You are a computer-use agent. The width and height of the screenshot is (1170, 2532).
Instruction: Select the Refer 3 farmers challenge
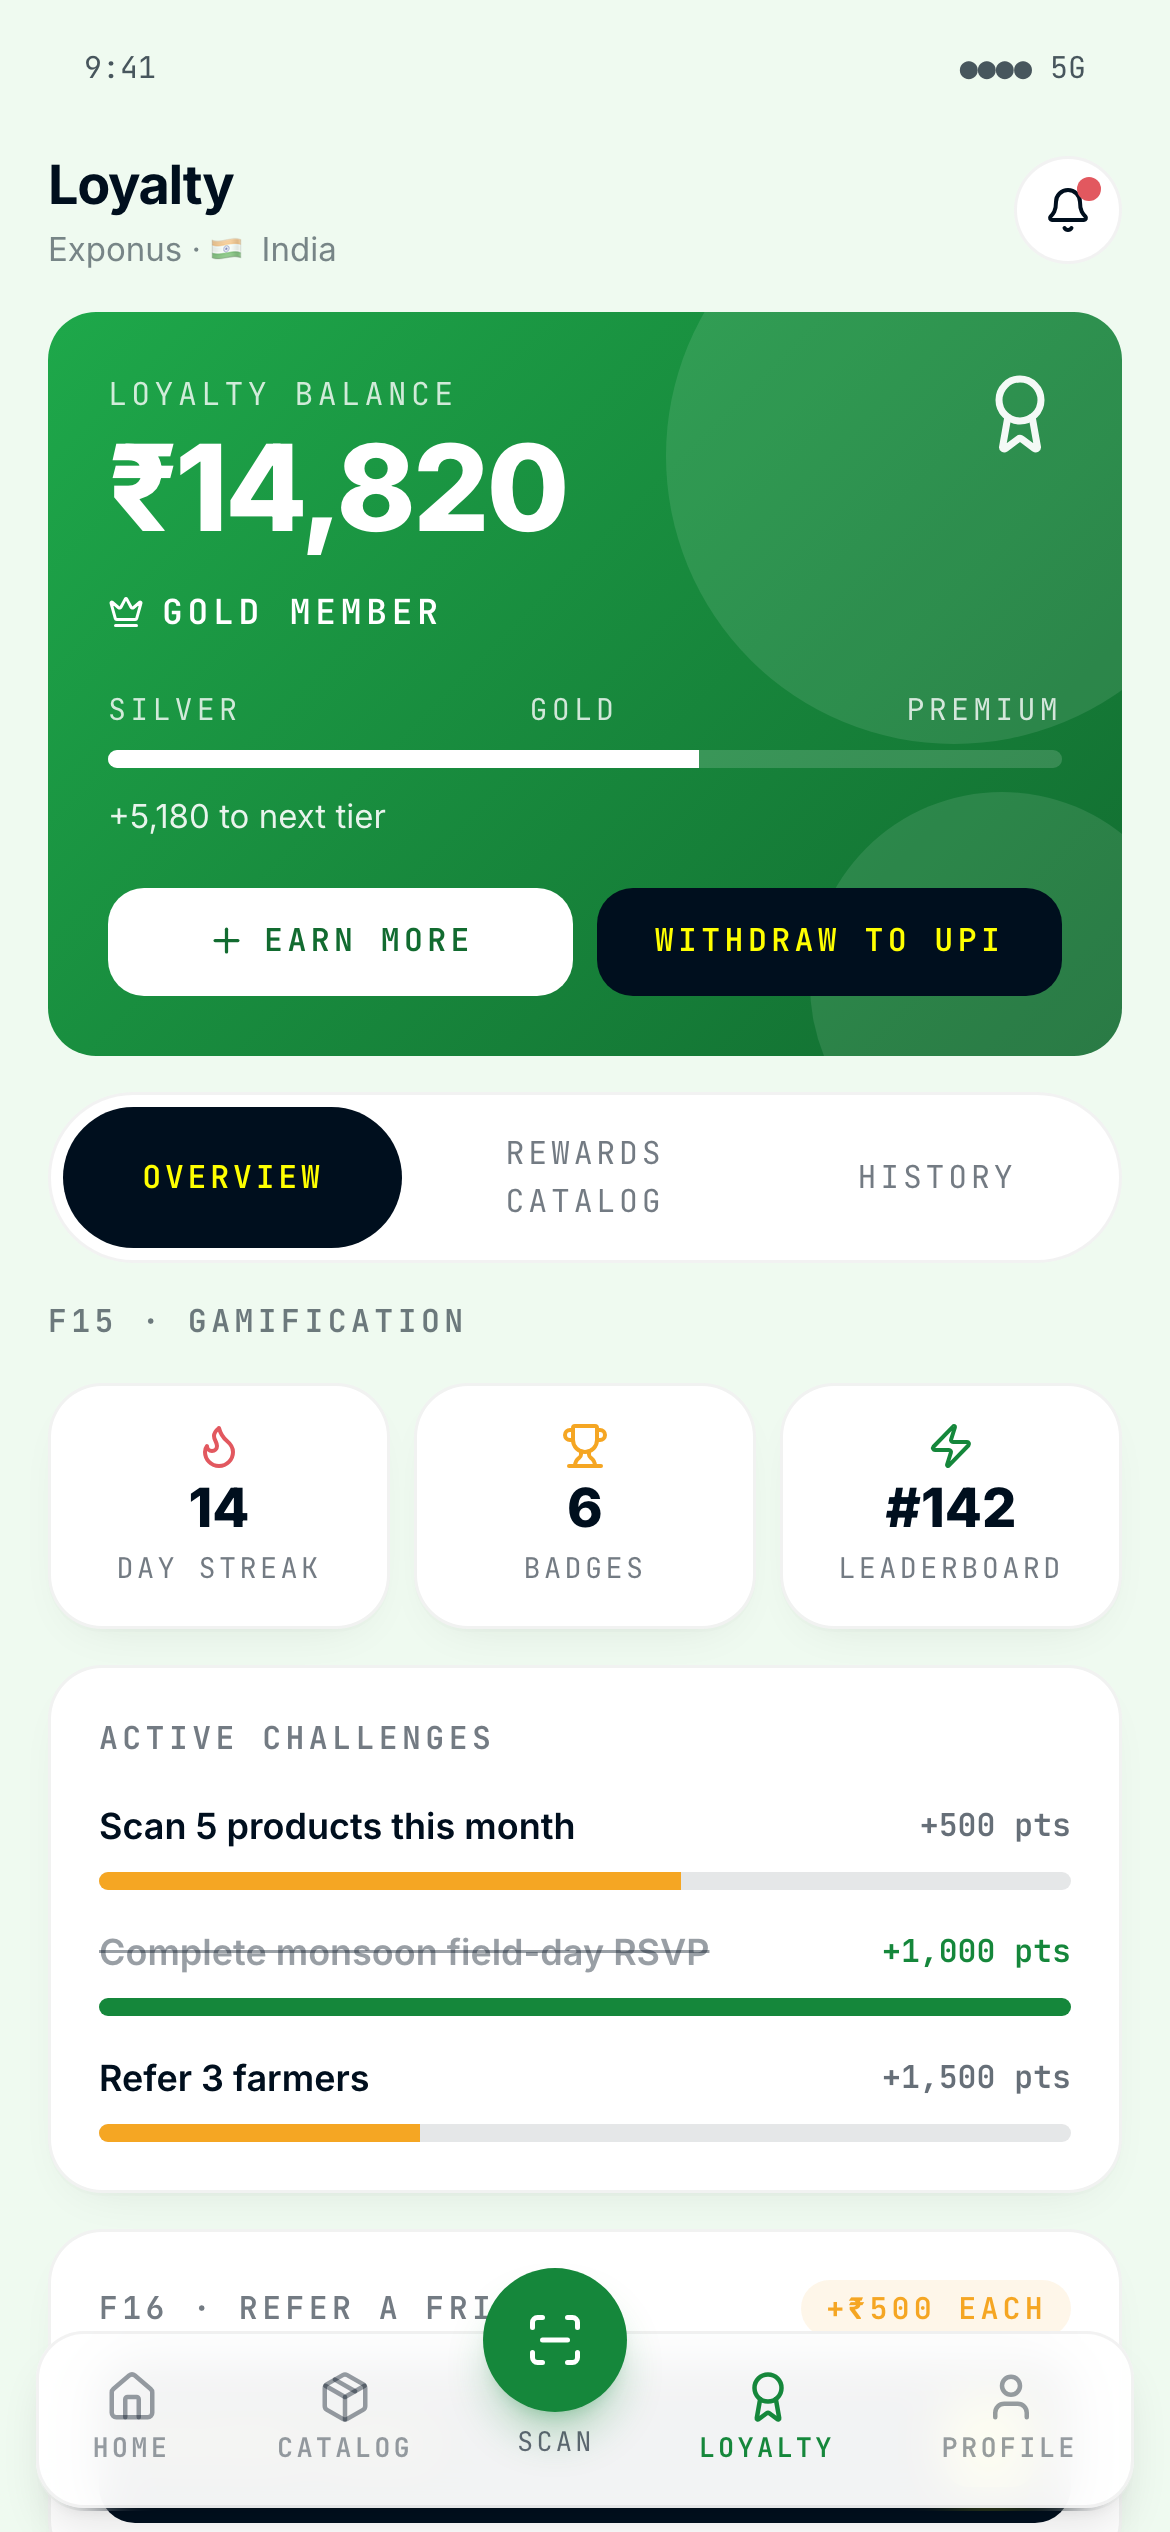pyautogui.click(x=234, y=2079)
